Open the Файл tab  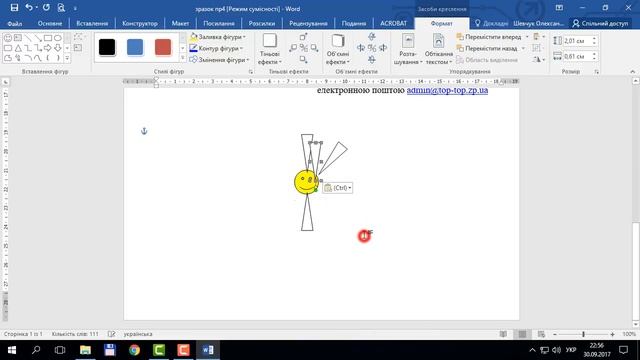coord(15,23)
